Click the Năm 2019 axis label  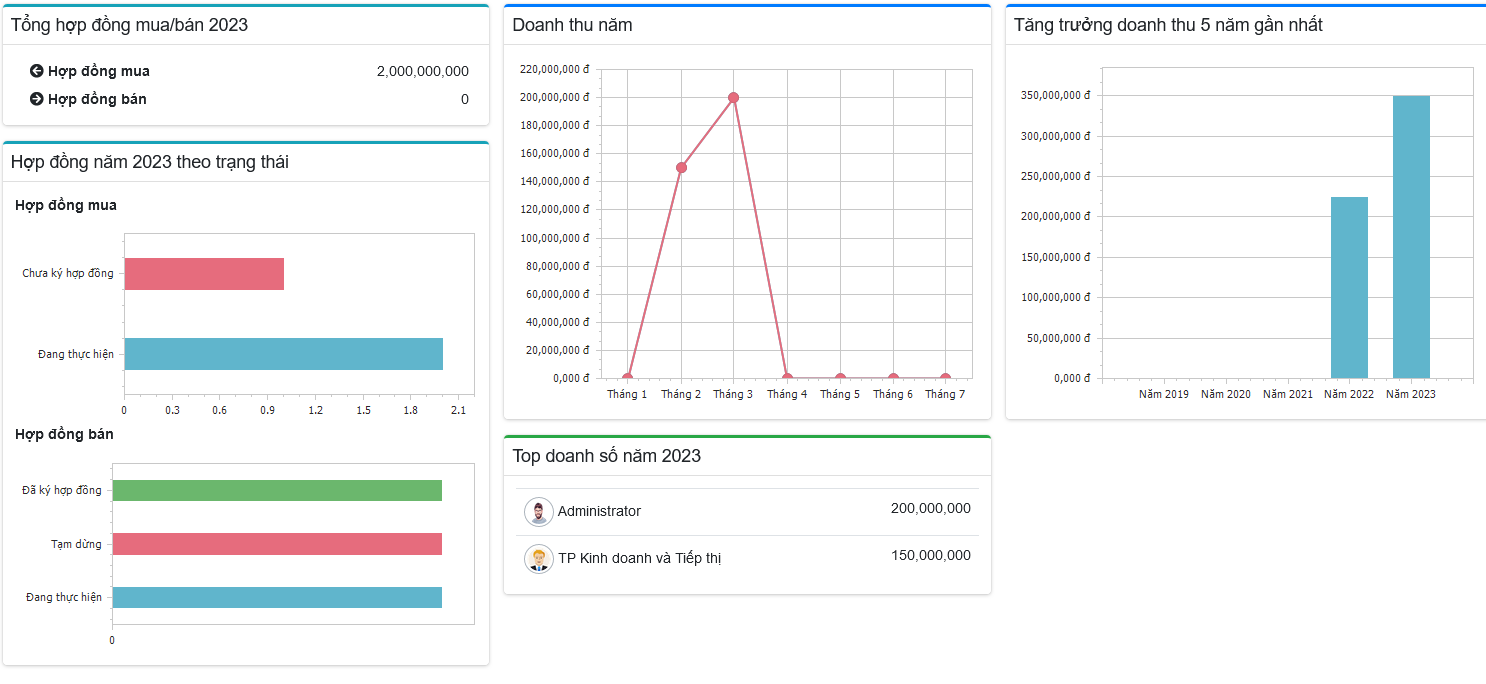pyautogui.click(x=1164, y=394)
